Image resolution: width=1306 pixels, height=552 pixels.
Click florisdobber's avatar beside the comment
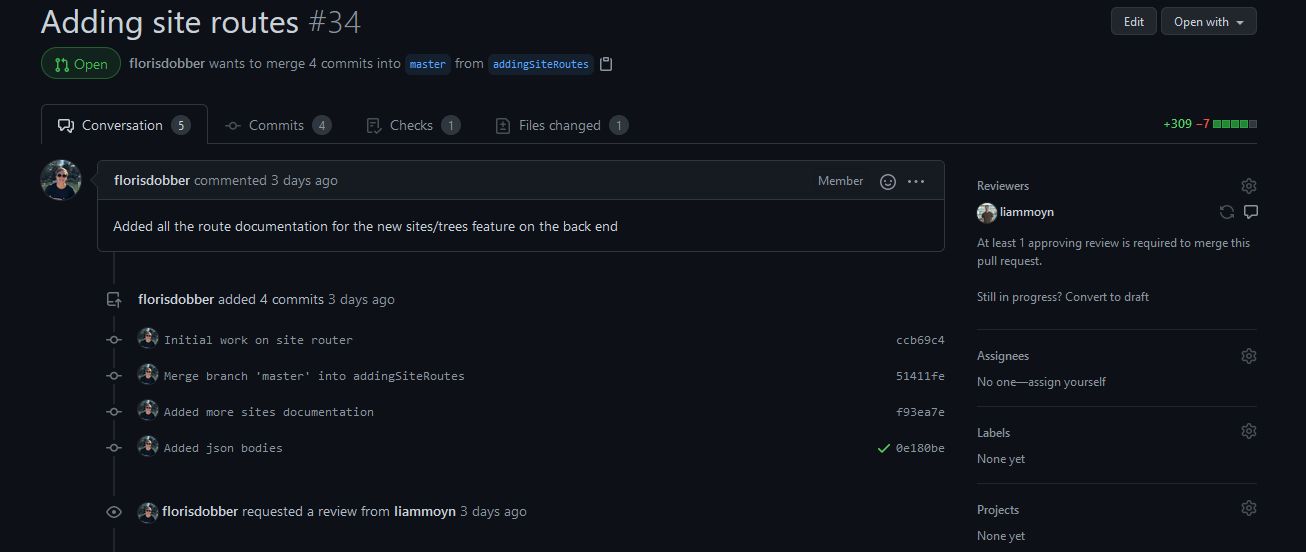(x=60, y=180)
